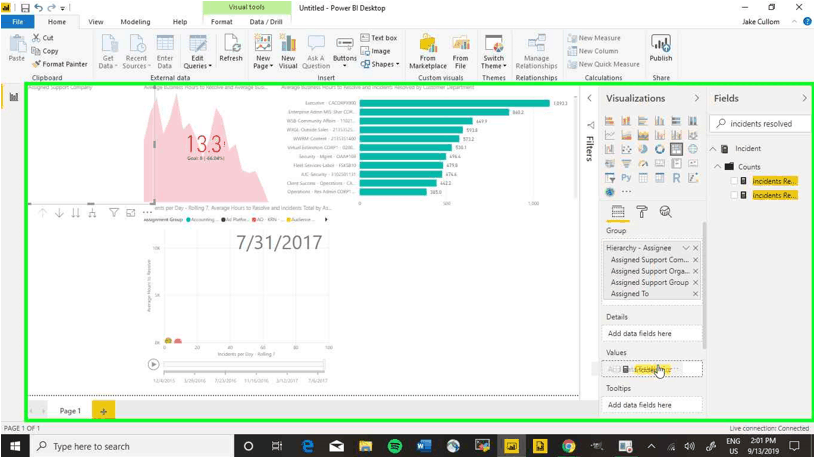The width and height of the screenshot is (816, 459).
Task: Click New Measure
Action: coord(594,38)
